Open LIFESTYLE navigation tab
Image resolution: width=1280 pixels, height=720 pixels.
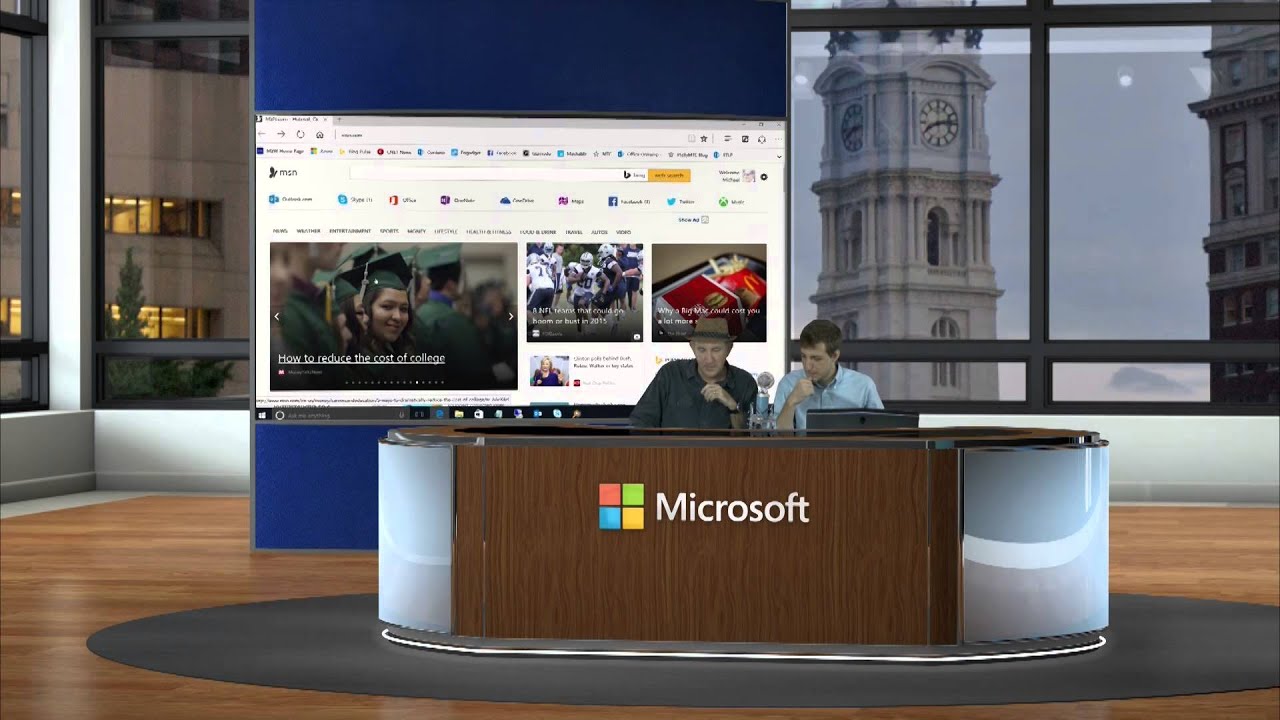pyautogui.click(x=446, y=232)
